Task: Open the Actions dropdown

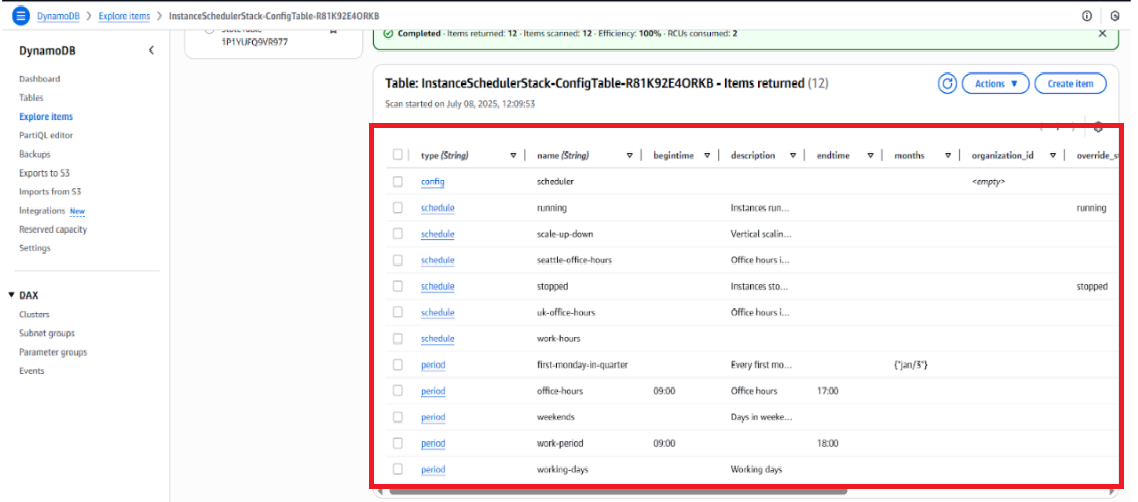Action: (x=996, y=83)
